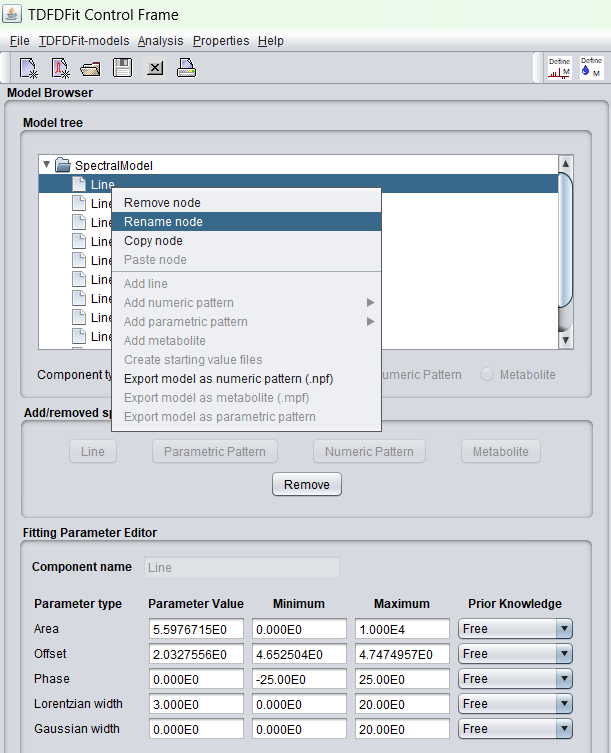This screenshot has height=753, width=611.
Task: Click the Java app icon in title bar
Action: pyautogui.click(x=12, y=13)
